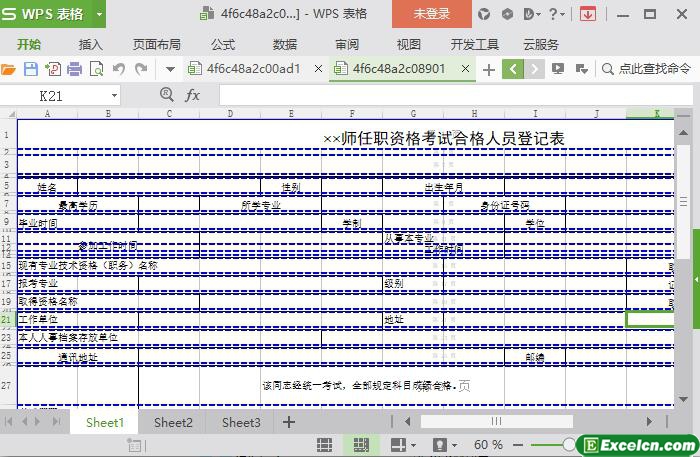Open the 视图 ribbon tab
This screenshot has height=457, width=700.
coord(408,45)
